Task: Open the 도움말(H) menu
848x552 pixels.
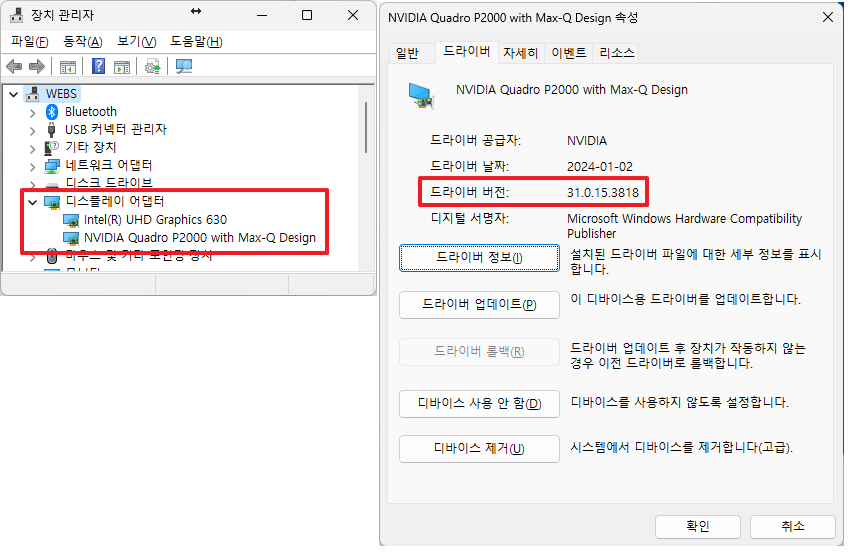Action: point(196,42)
